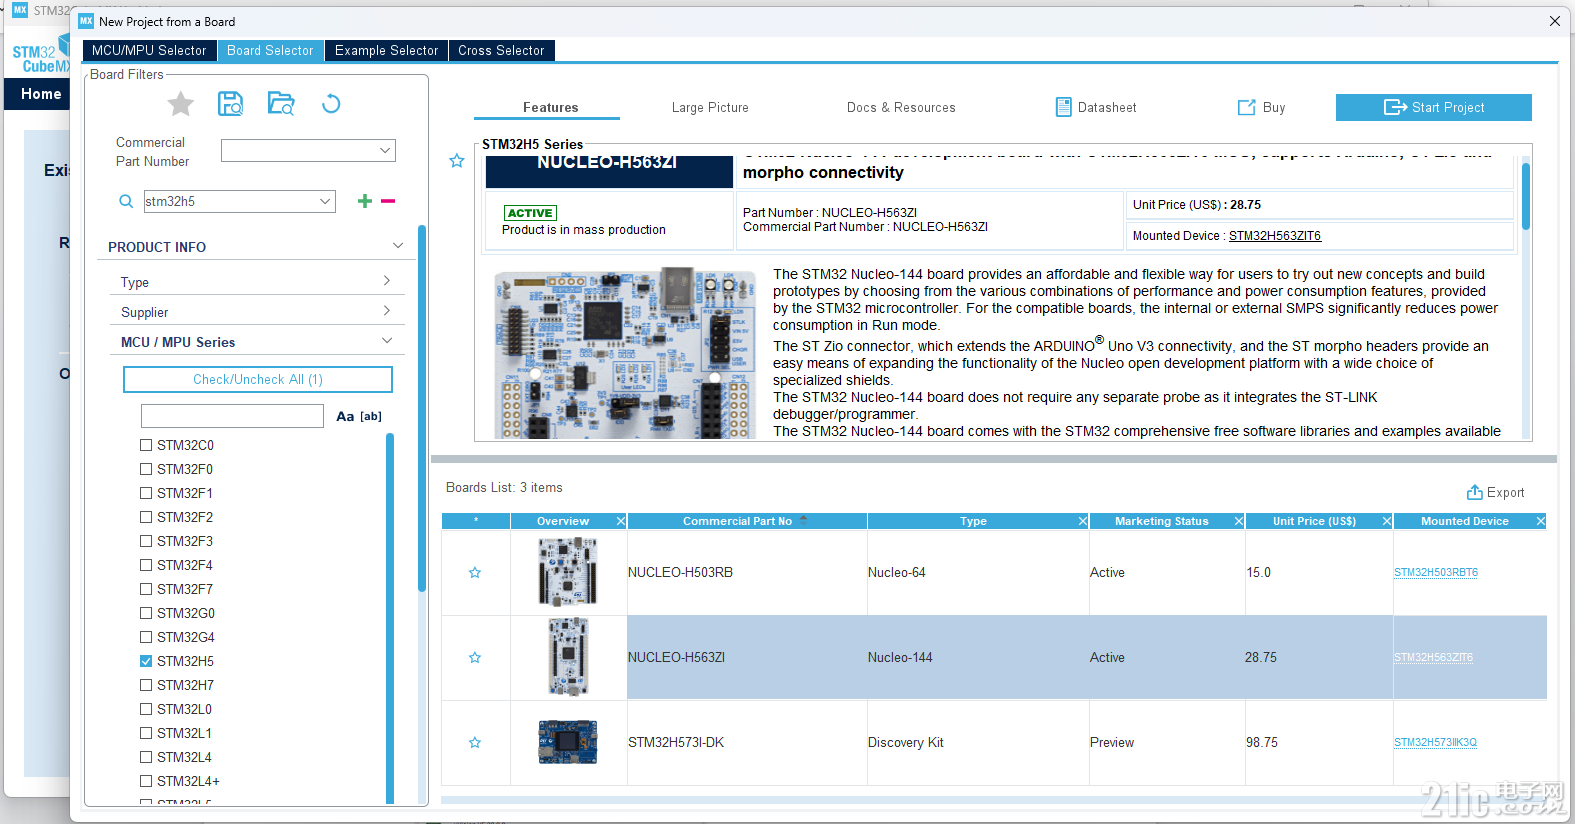The width and height of the screenshot is (1575, 824).
Task: Open the STM32H573IIK3Q link
Action: [x=1435, y=743]
